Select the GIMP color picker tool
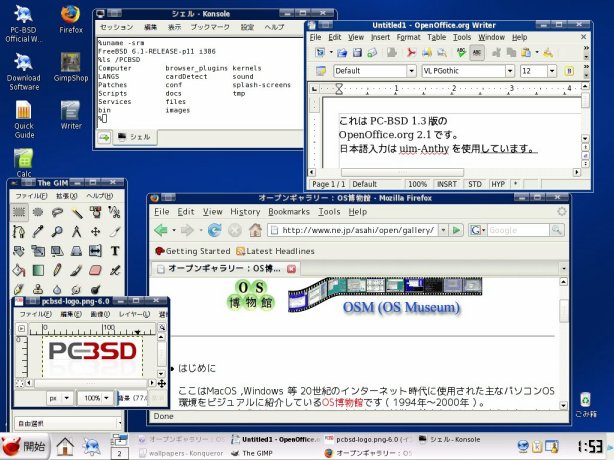Viewport: 614px width, 460px height. click(38, 231)
